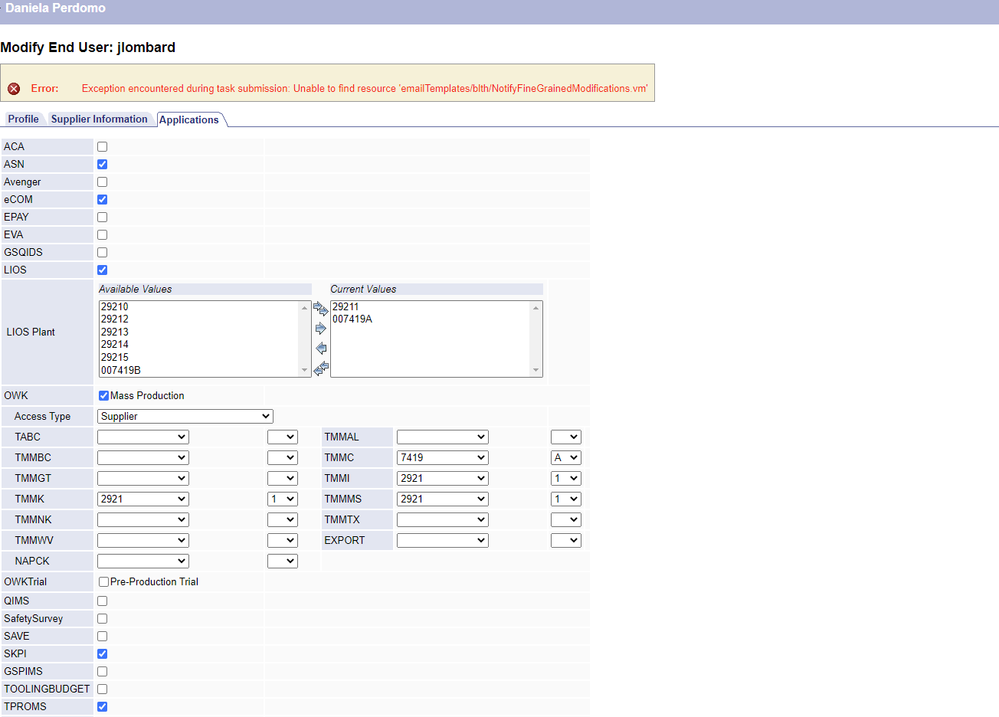This screenshot has height=717, width=999.
Task: Toggle the Mass Production checkbox
Action: [x=104, y=396]
